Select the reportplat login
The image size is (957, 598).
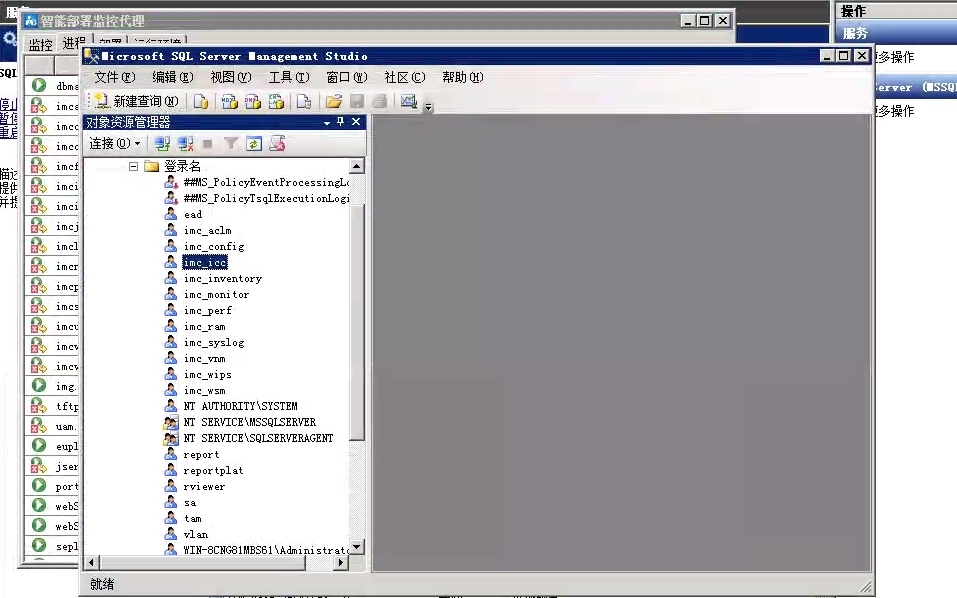point(213,470)
